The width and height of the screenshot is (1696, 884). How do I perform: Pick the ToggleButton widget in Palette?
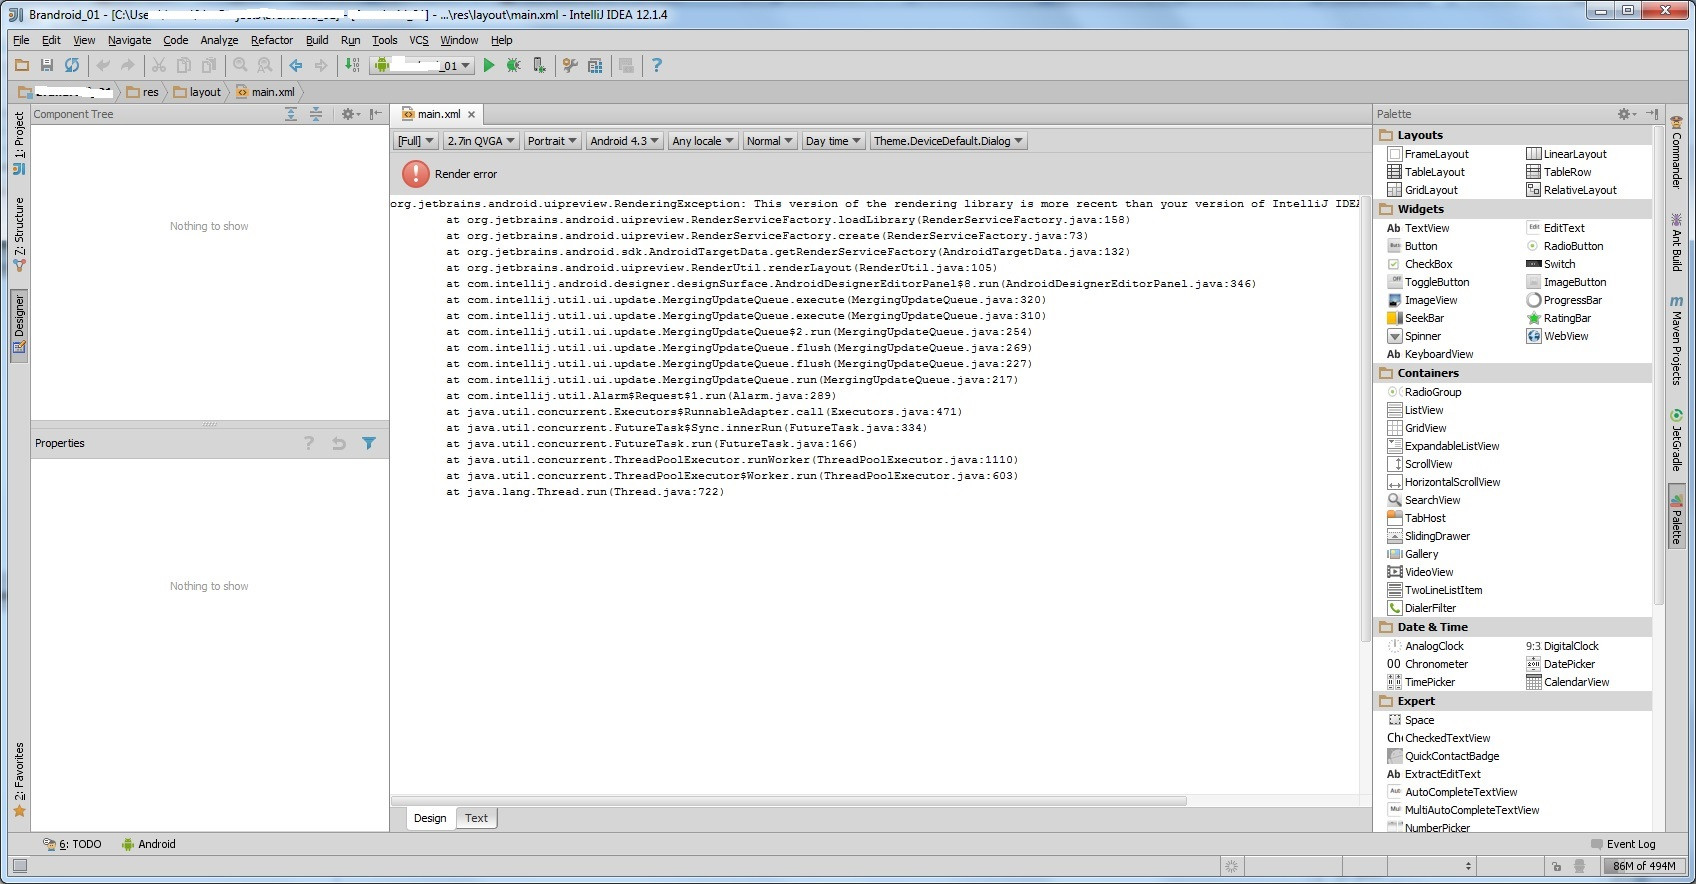tap(1428, 282)
